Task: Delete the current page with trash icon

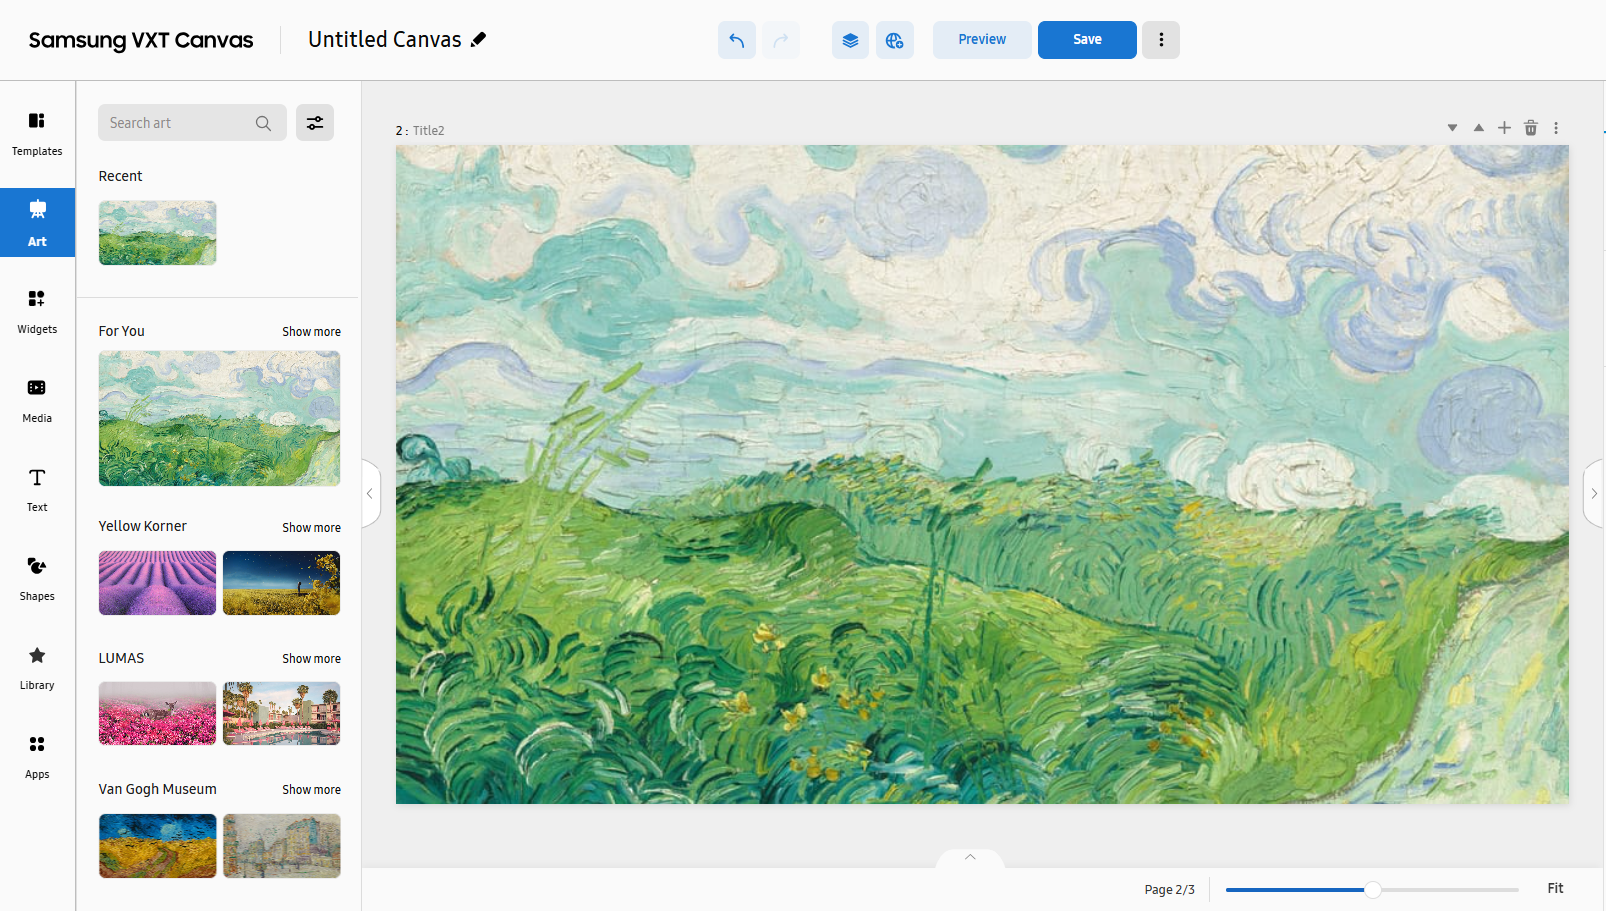Action: point(1530,128)
